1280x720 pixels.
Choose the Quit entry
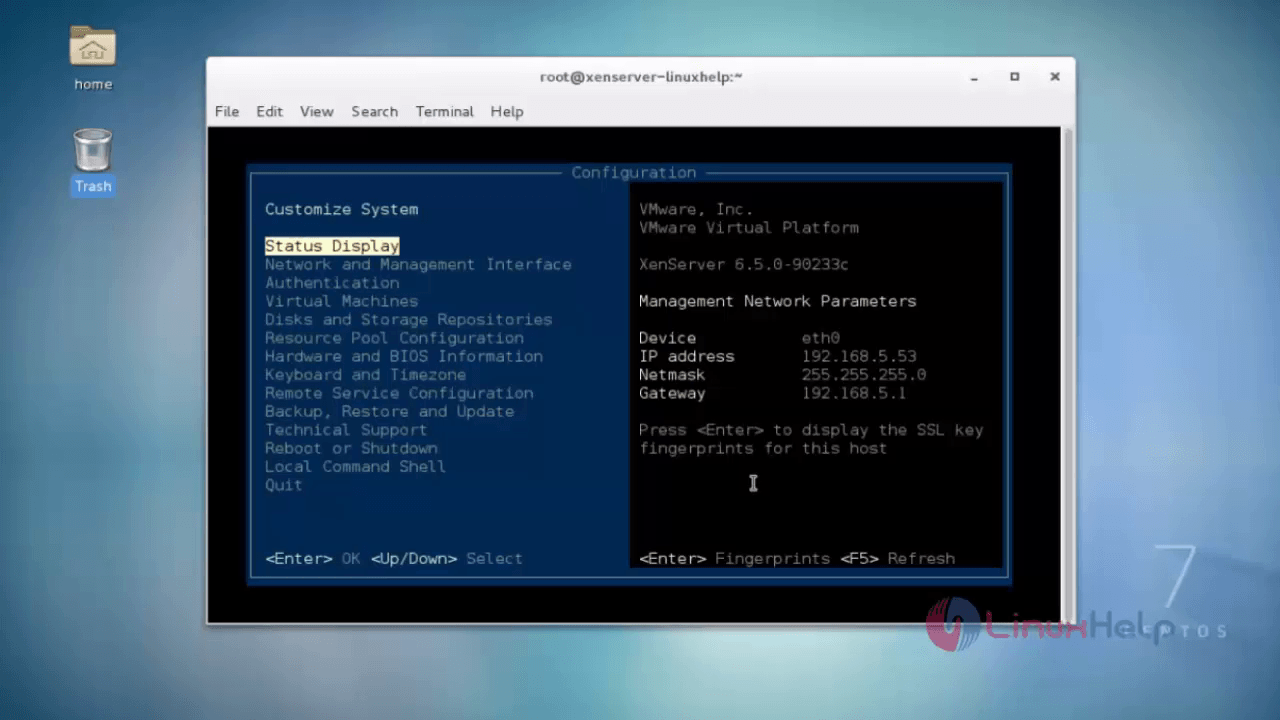pos(283,485)
